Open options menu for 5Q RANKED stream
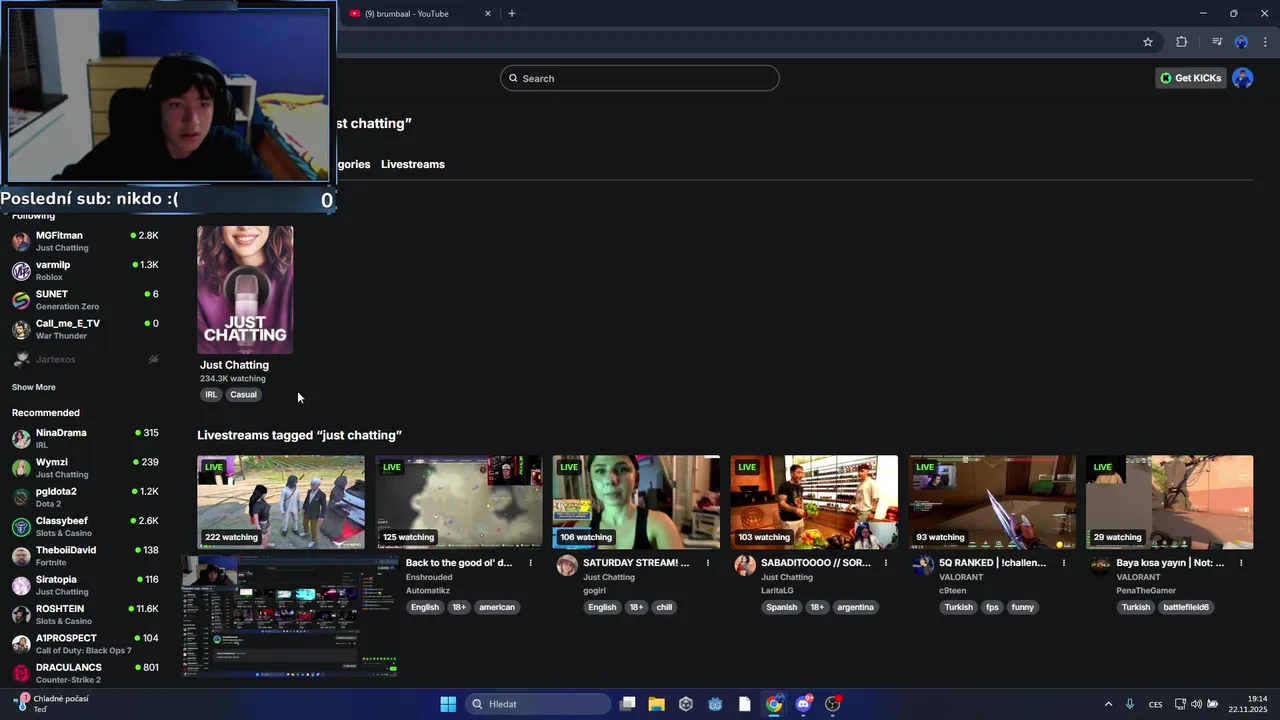 (1064, 563)
